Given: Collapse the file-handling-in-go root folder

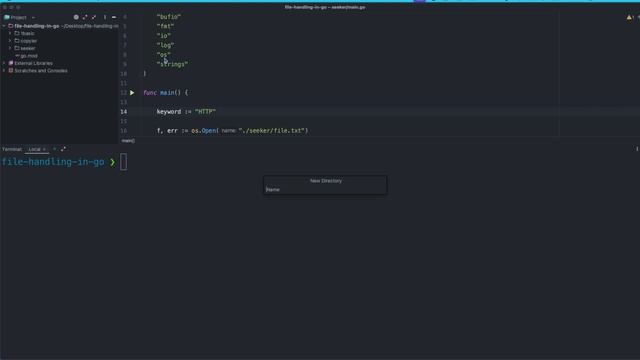Looking at the screenshot, I should point(4,26).
